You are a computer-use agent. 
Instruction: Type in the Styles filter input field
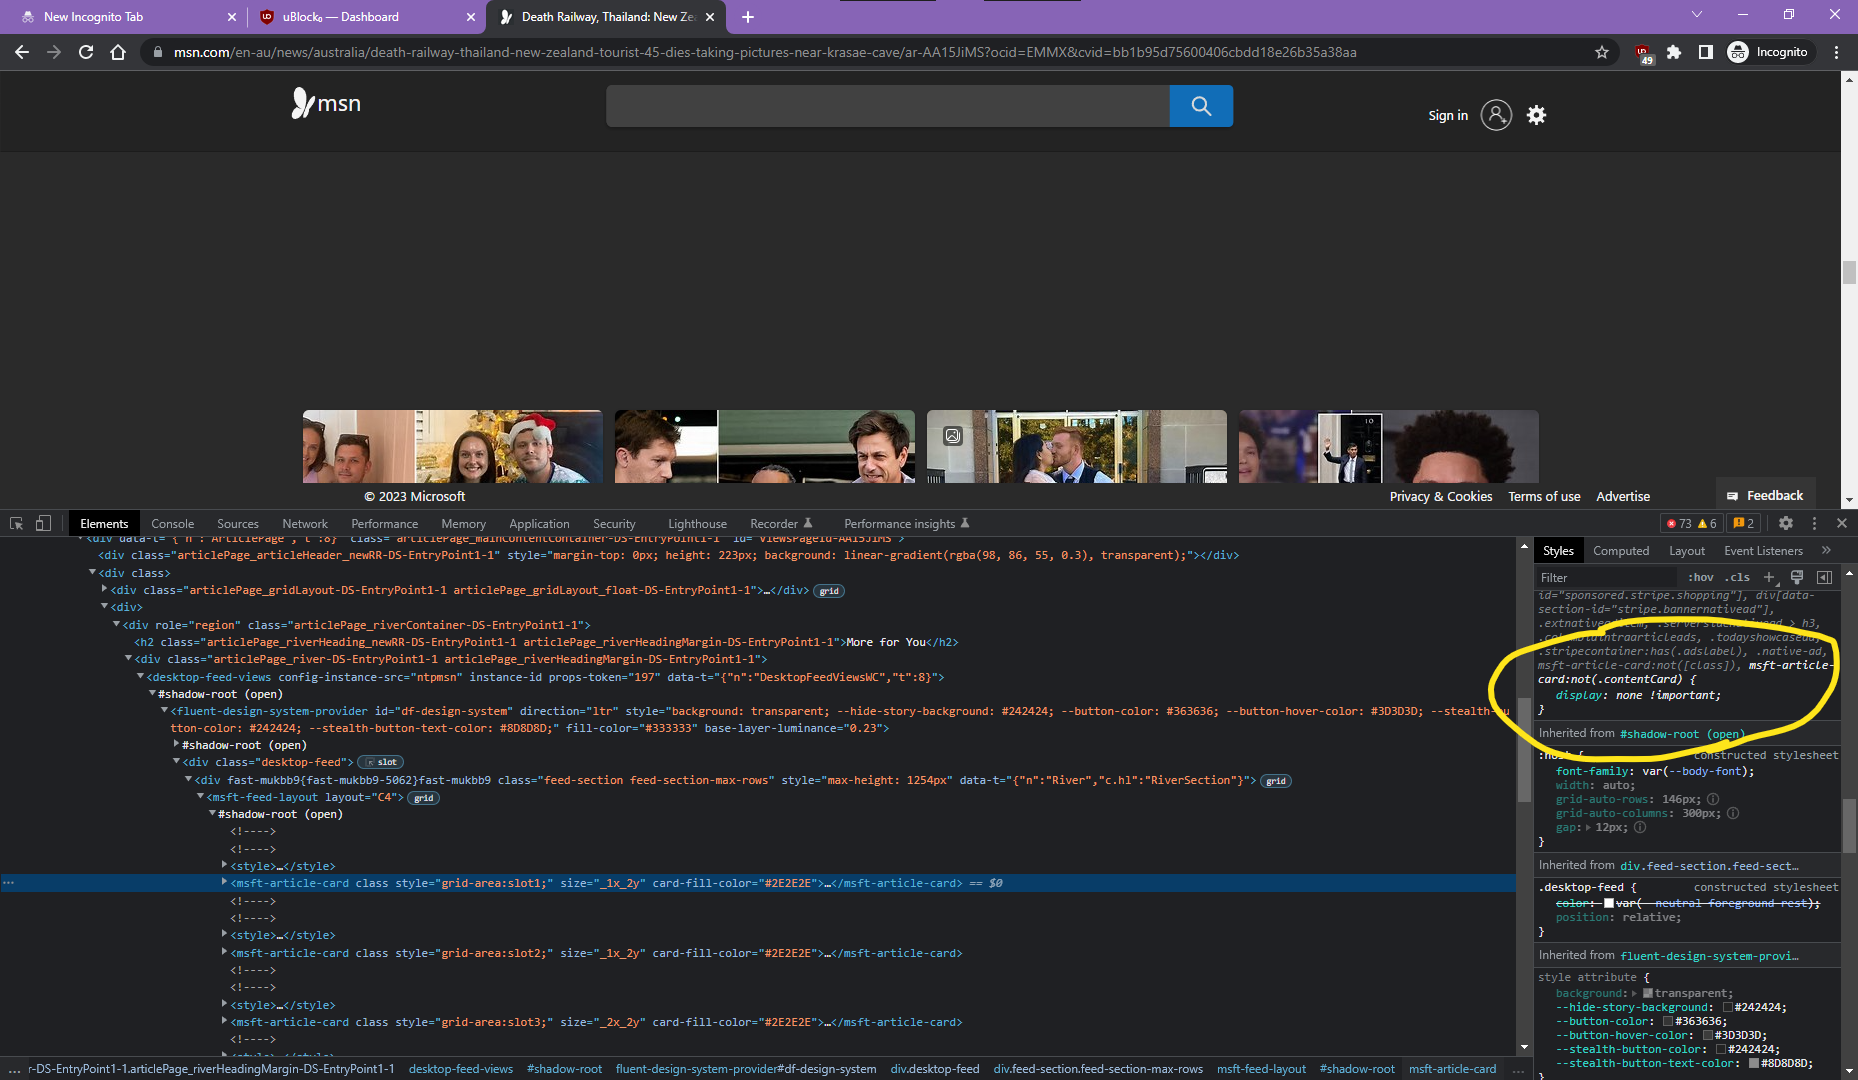click(x=1600, y=577)
